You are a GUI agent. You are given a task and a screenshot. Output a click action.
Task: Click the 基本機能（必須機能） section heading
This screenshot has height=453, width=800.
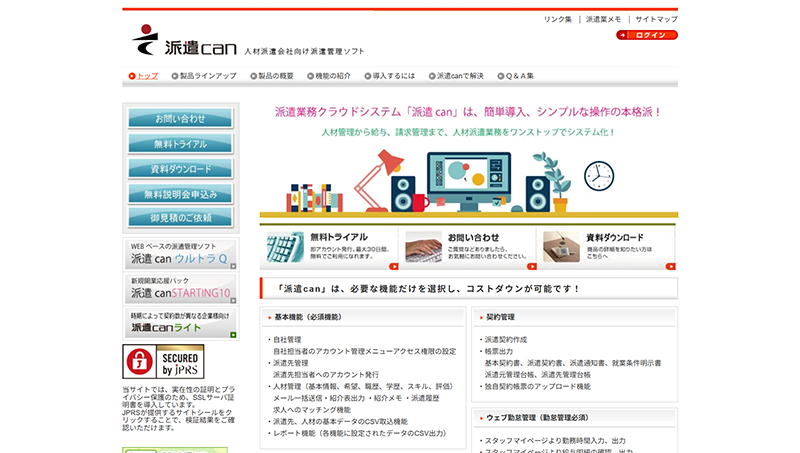(x=308, y=317)
